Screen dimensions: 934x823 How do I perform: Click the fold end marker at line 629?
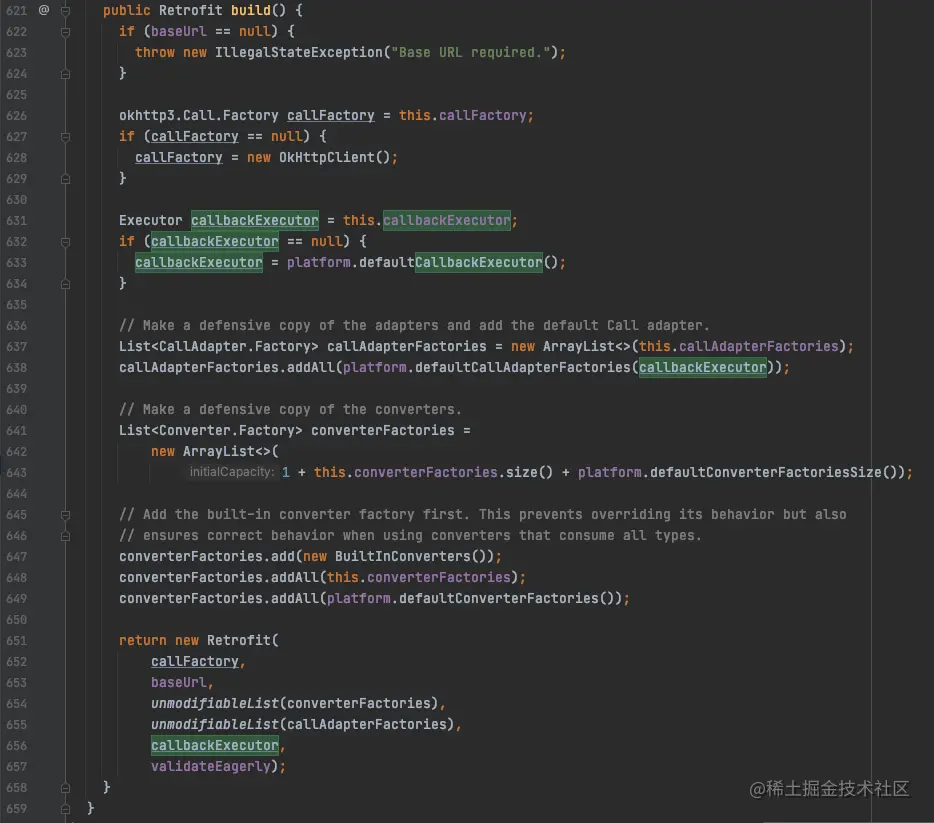66,179
